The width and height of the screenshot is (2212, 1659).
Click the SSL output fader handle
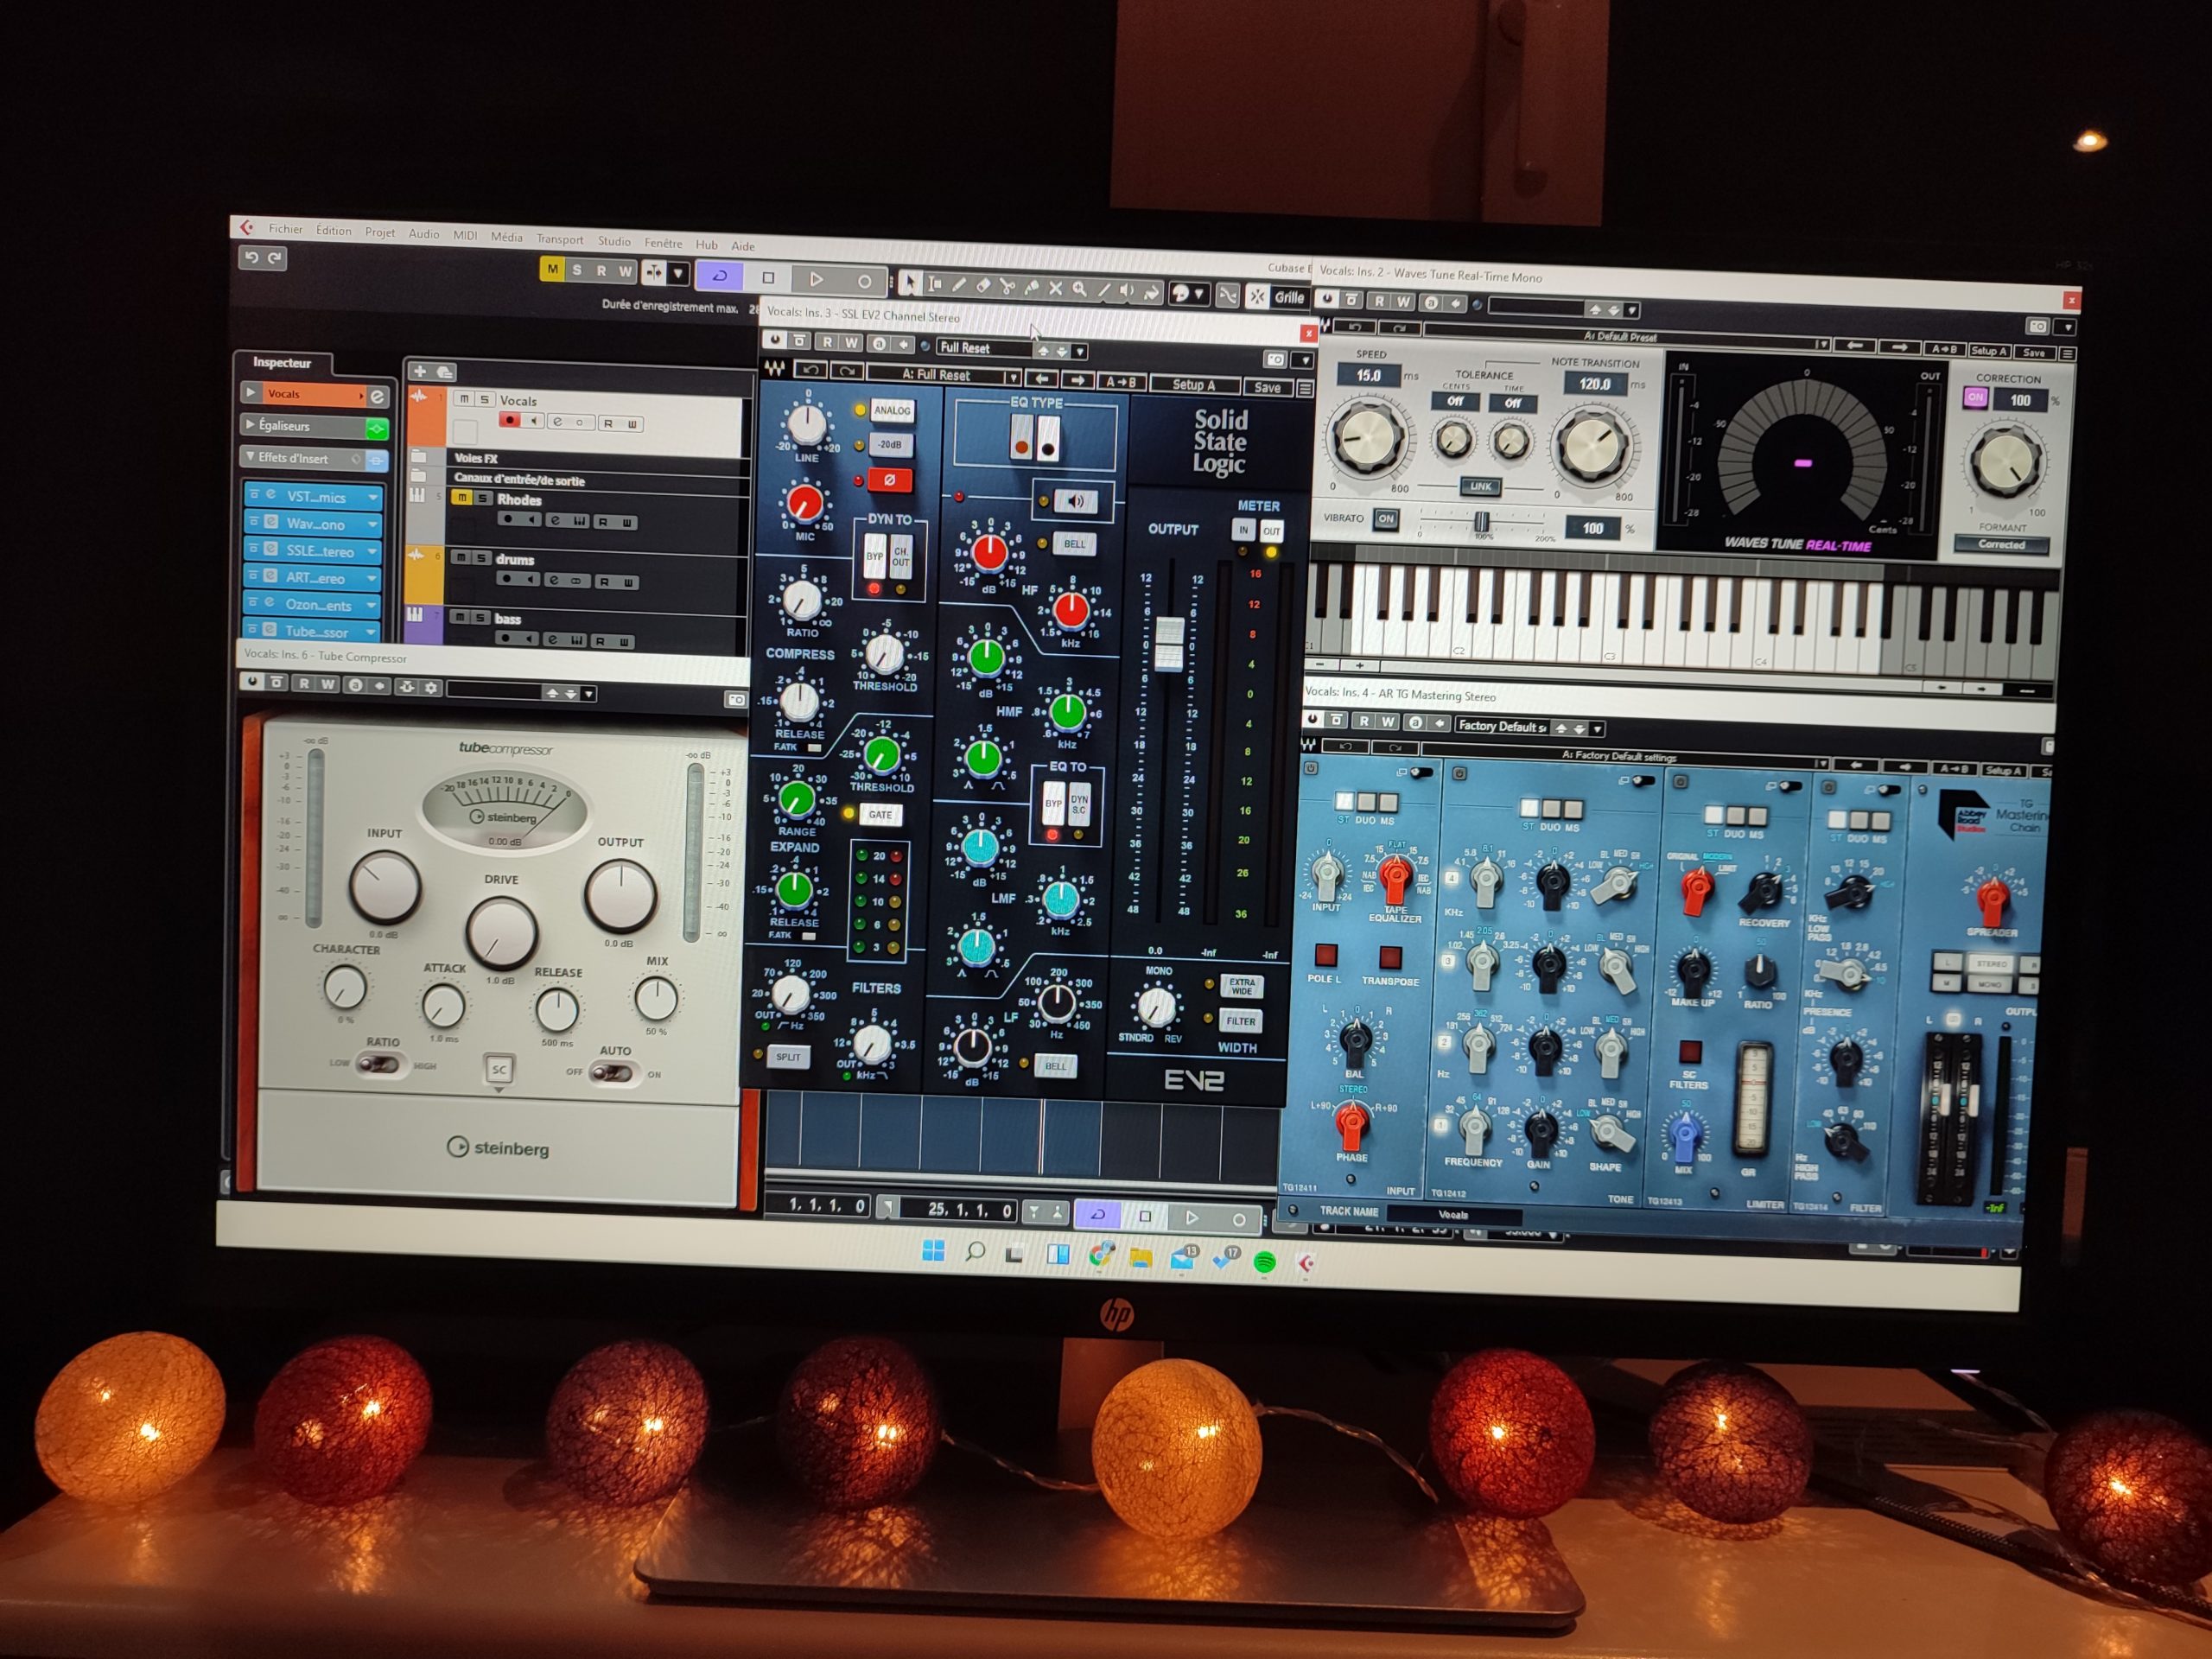(1169, 642)
